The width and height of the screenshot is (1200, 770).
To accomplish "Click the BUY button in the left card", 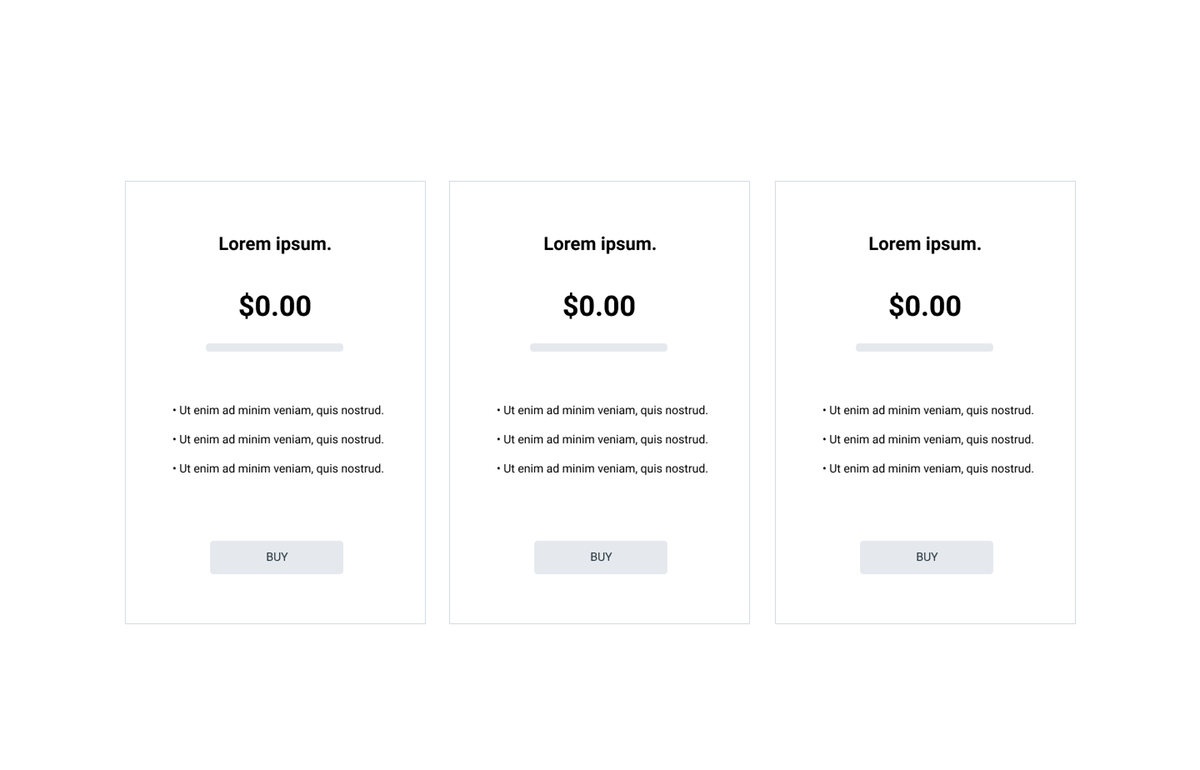I will 276,557.
